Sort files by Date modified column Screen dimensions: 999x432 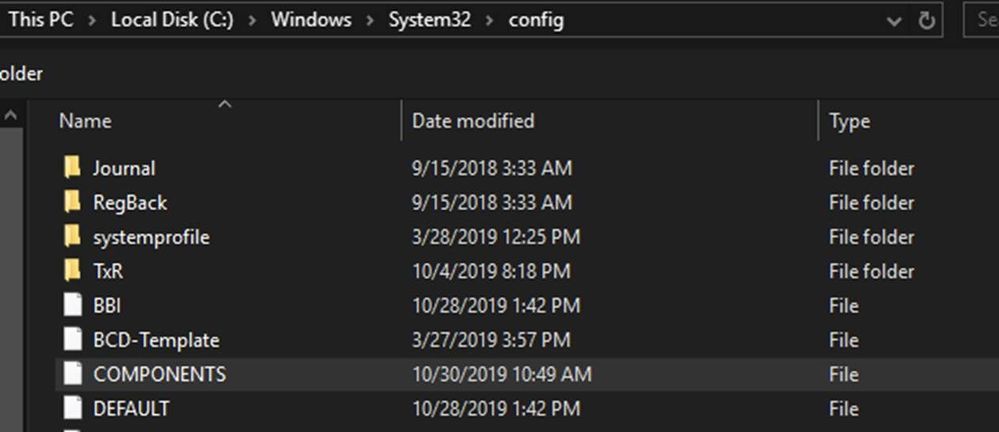coord(473,121)
